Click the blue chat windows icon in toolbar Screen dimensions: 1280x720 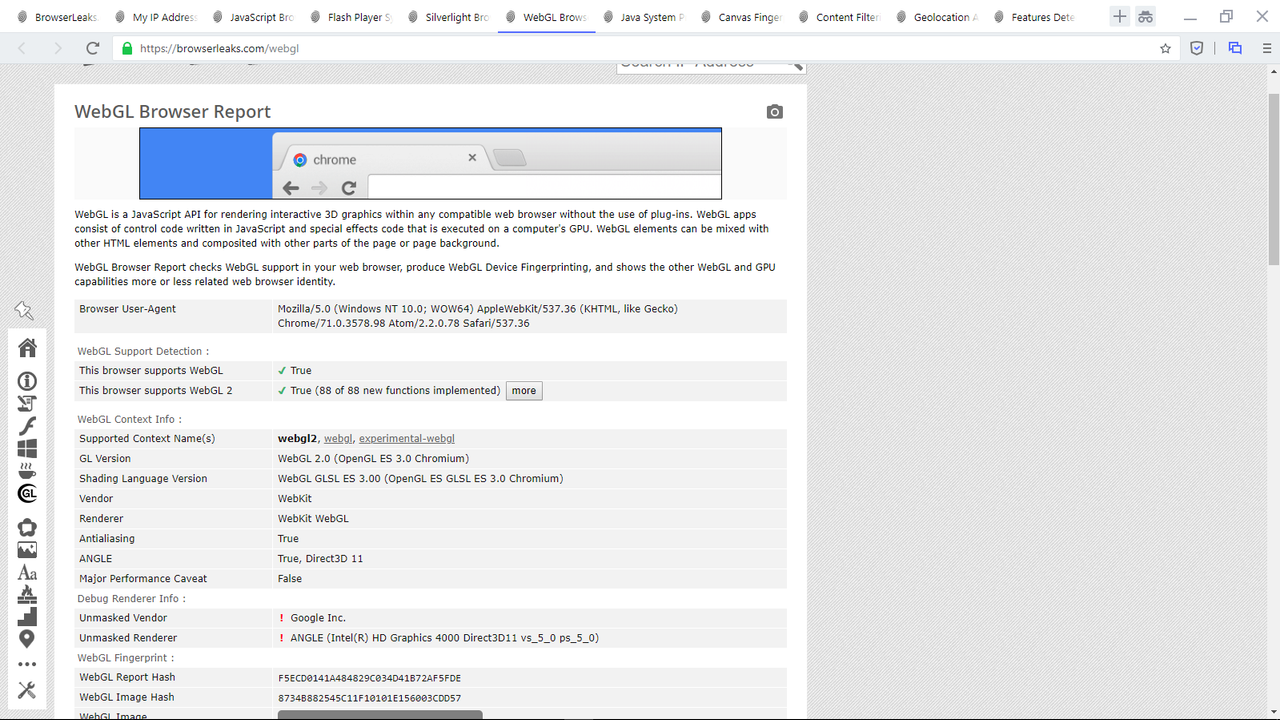[x=1235, y=48]
